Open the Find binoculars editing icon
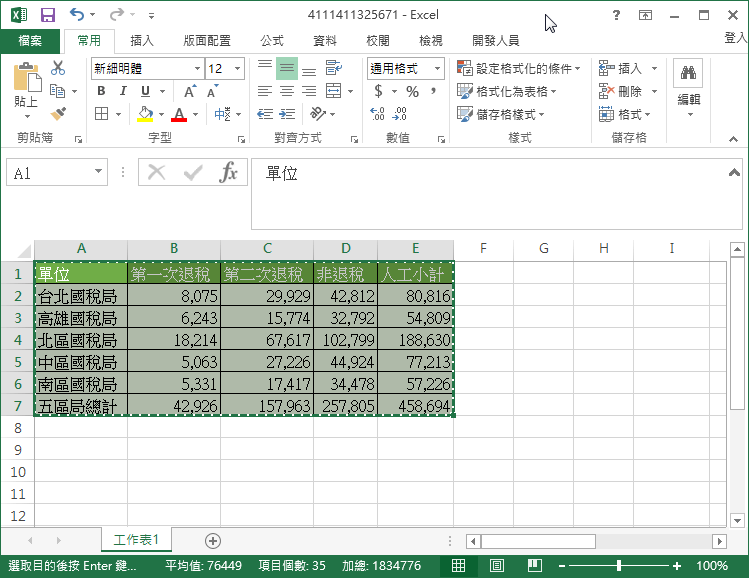The image size is (749, 578). click(688, 73)
